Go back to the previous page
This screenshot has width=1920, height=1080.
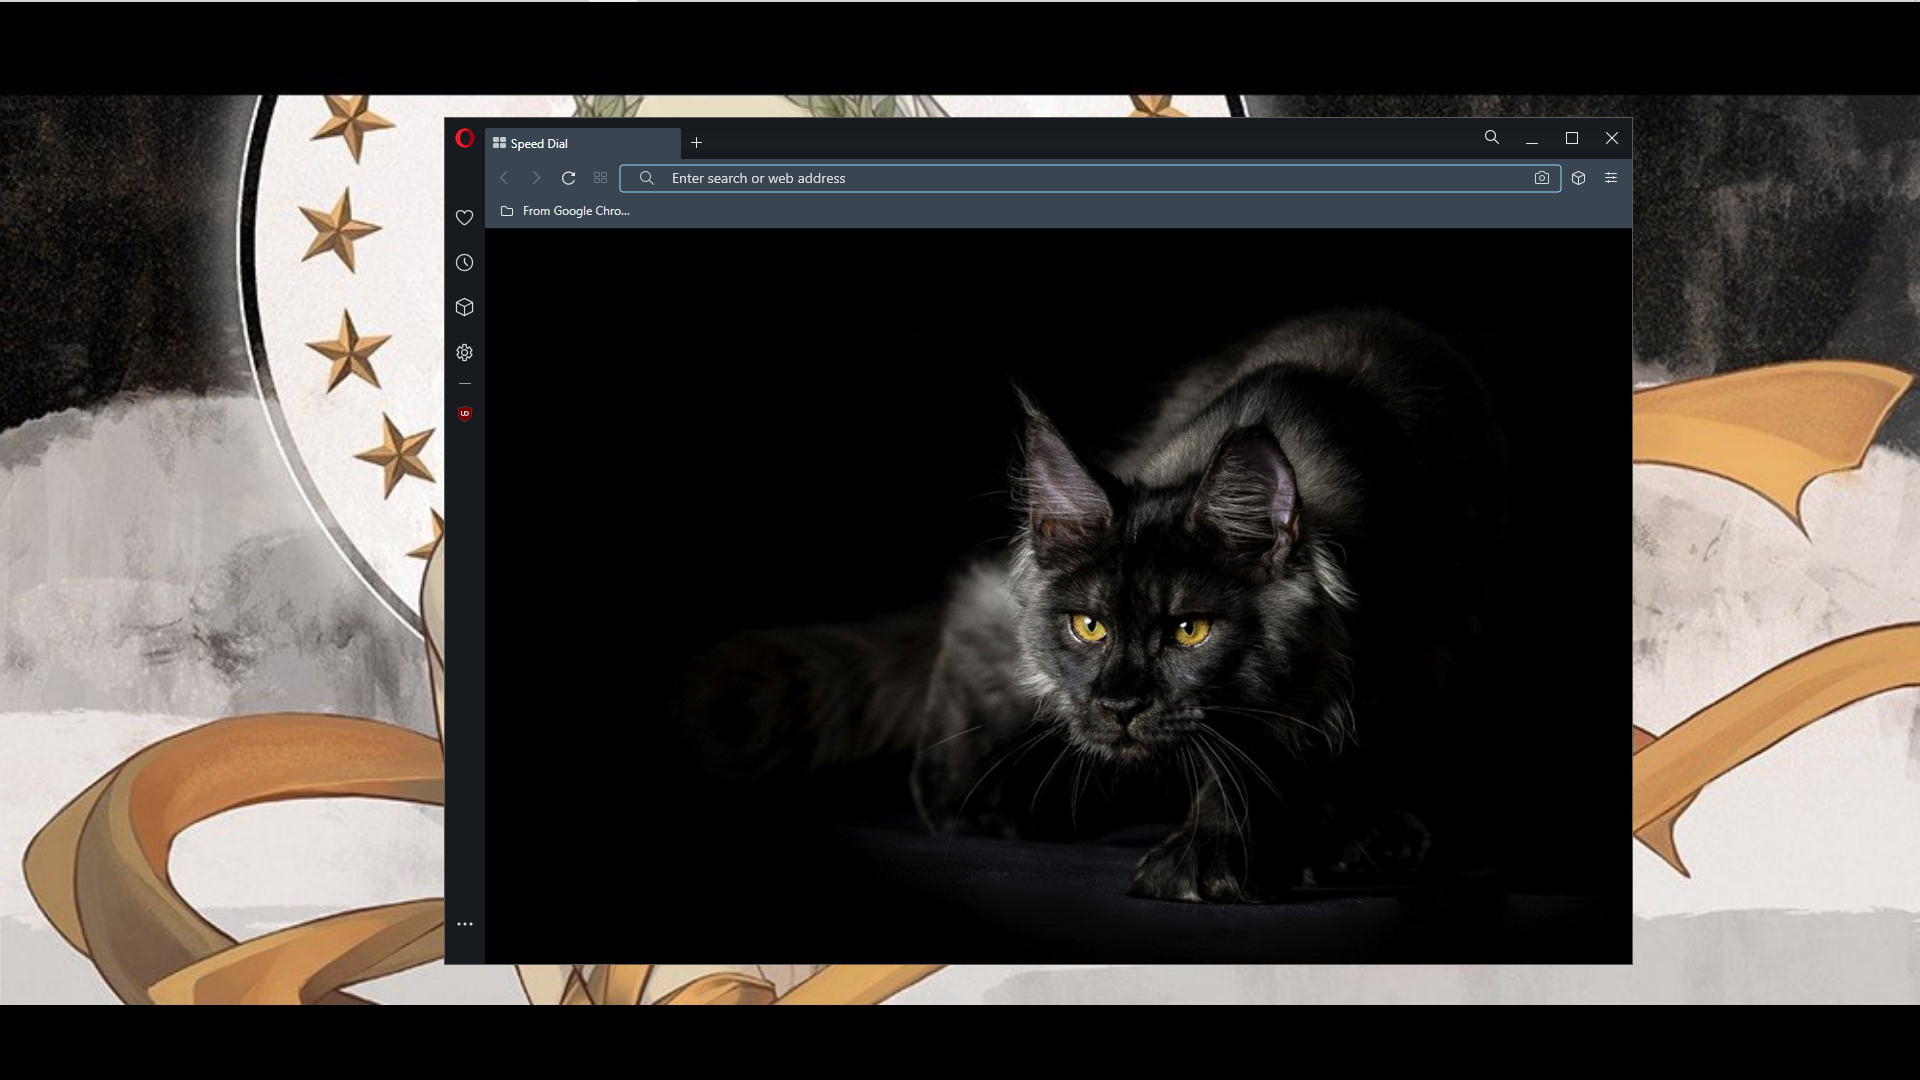pos(504,178)
